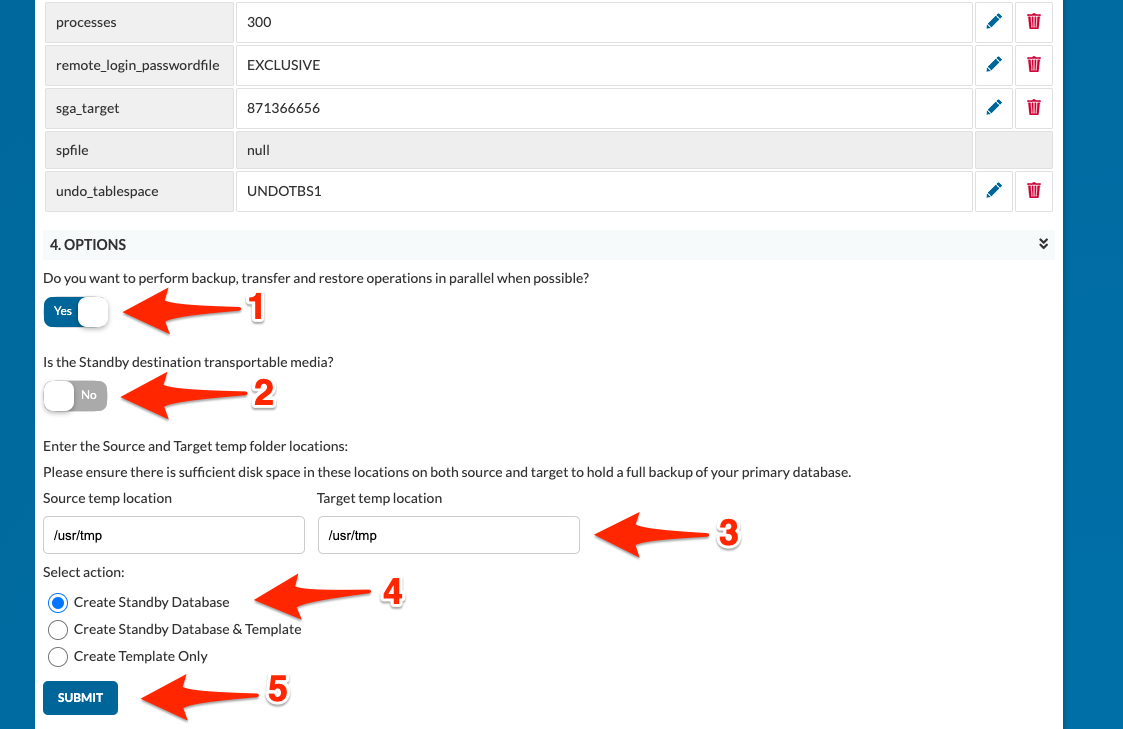Image resolution: width=1123 pixels, height=729 pixels.
Task: Select Create Standby Database radio option
Action: (58, 603)
